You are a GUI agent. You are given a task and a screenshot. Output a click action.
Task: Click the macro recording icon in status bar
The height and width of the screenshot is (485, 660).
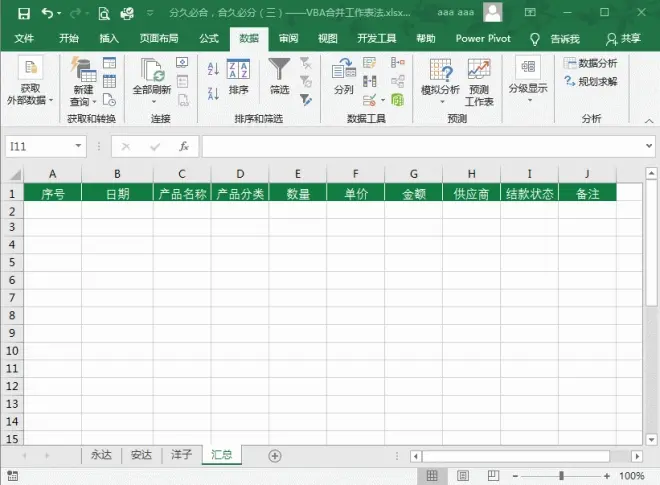(x=13, y=476)
